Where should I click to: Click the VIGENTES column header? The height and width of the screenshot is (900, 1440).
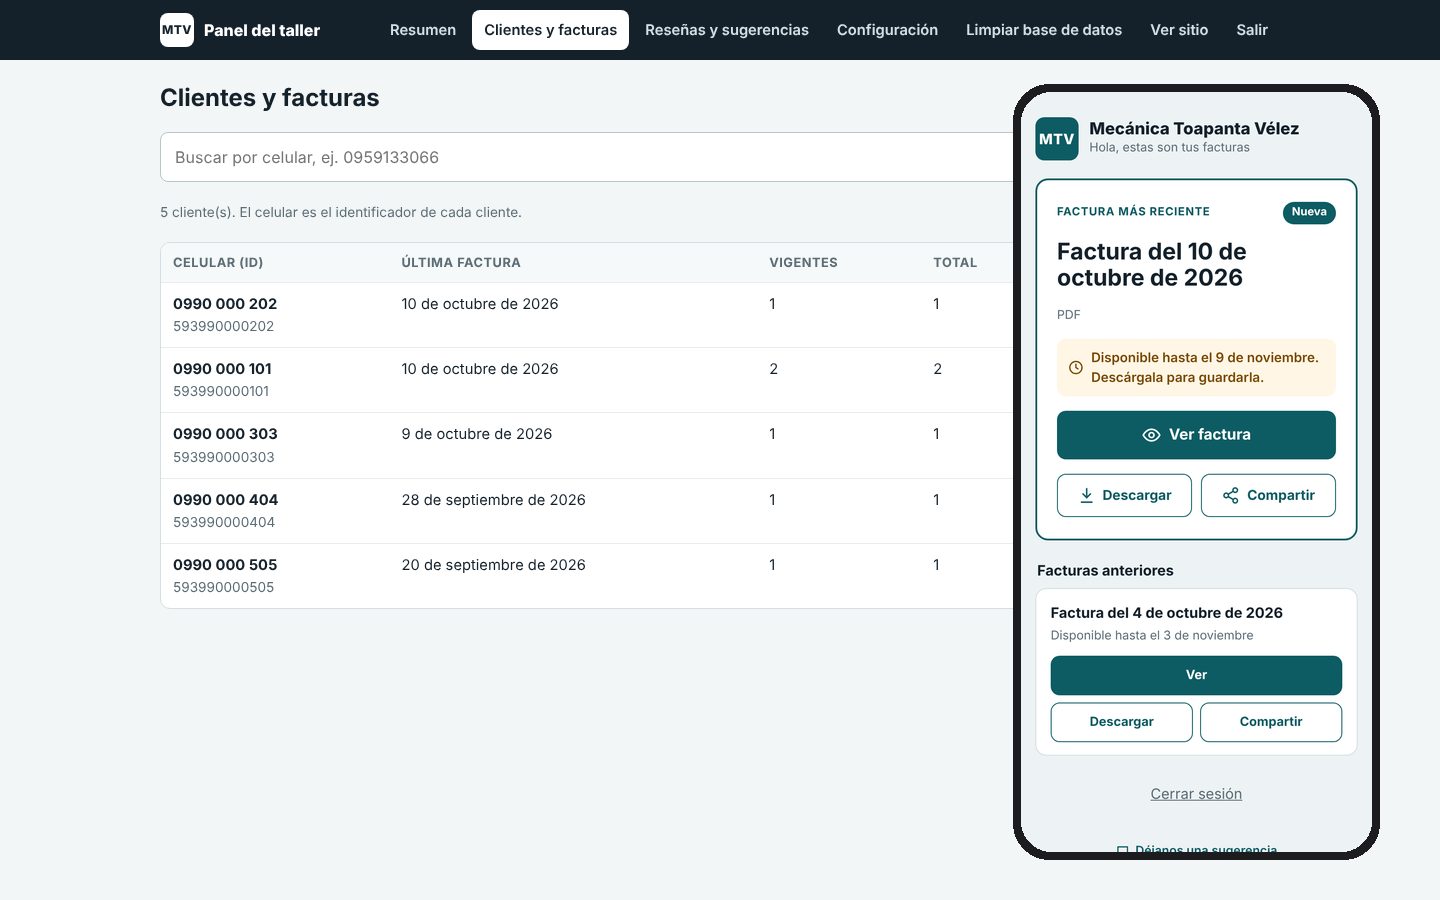click(803, 263)
